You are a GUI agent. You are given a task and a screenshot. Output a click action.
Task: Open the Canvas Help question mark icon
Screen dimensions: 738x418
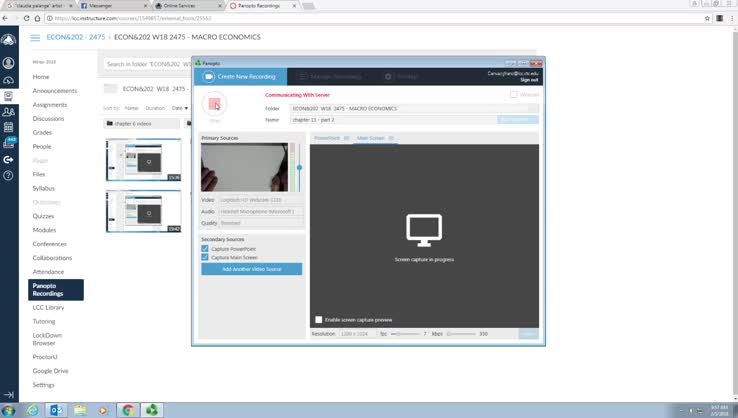tap(8, 176)
